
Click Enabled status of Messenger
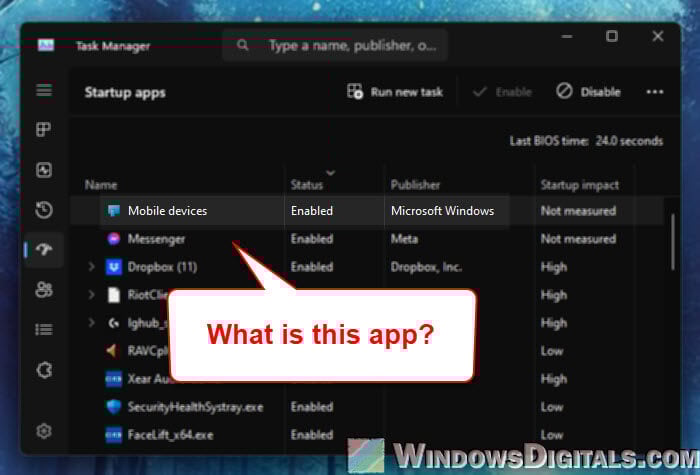(312, 239)
